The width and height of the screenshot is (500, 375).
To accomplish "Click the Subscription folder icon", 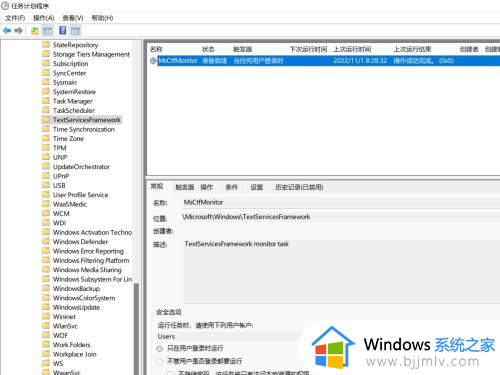I will coord(46,63).
